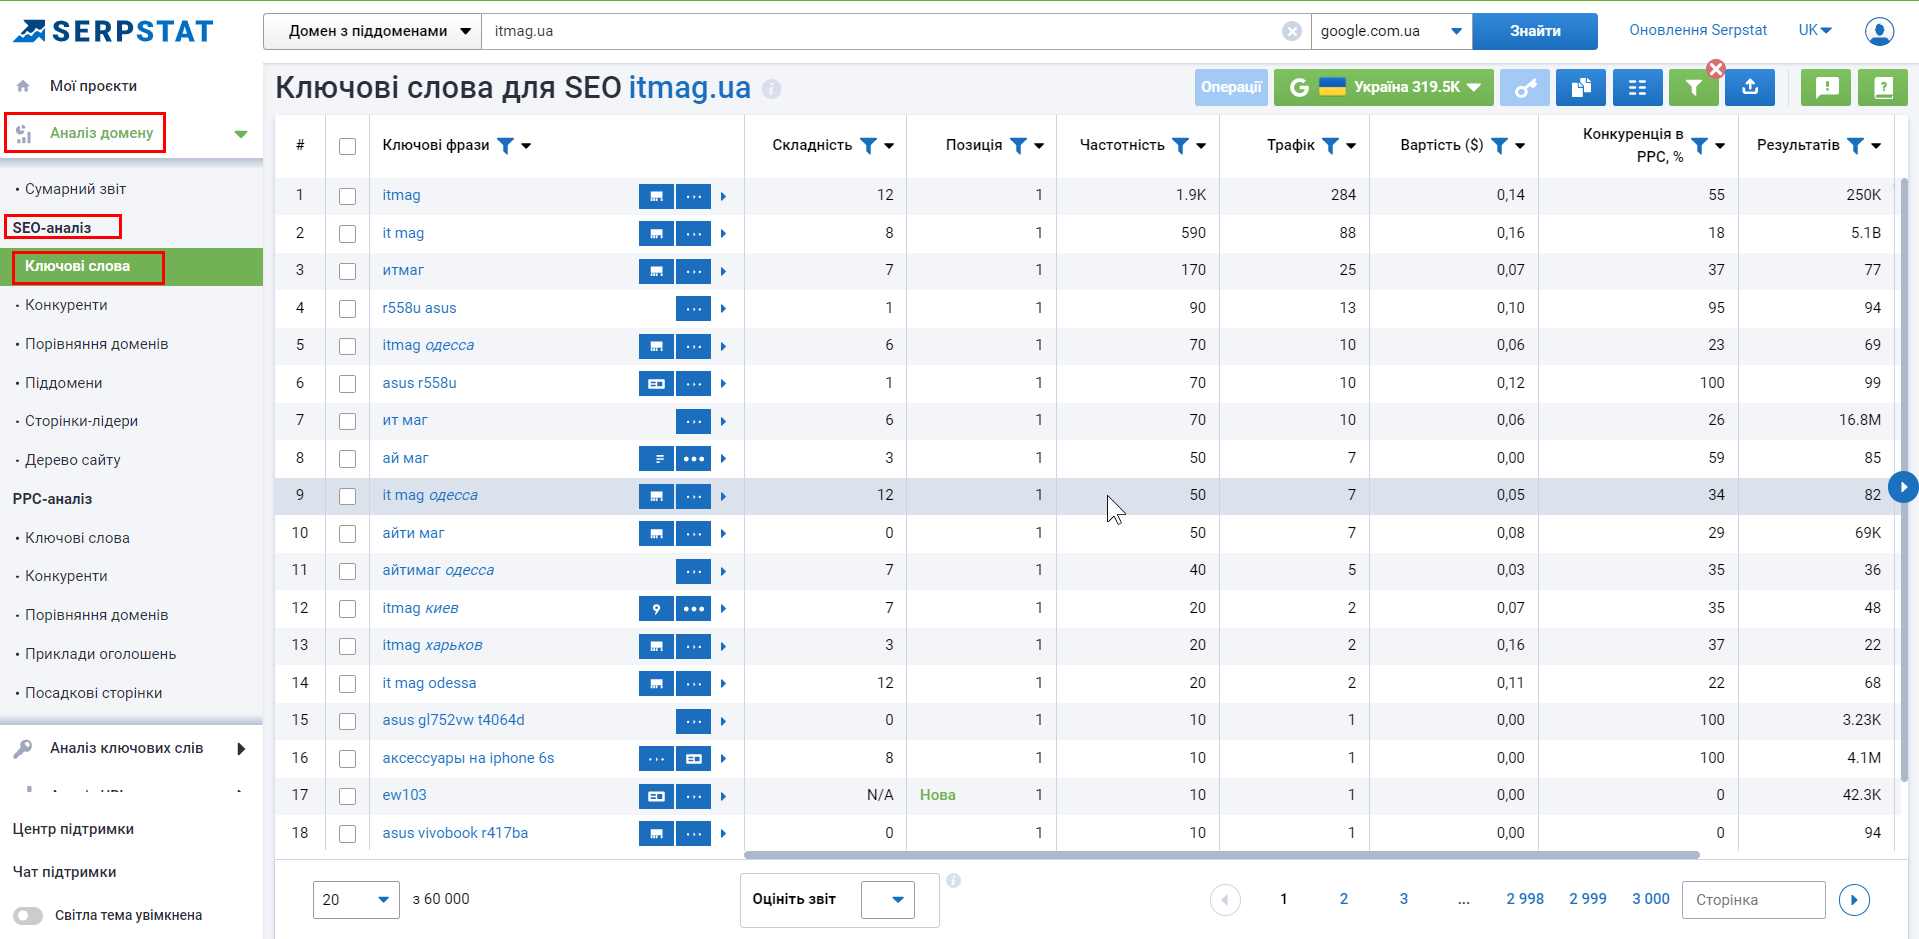Click the horizontal scrollbar under the table
The width and height of the screenshot is (1919, 939).
click(x=1221, y=855)
